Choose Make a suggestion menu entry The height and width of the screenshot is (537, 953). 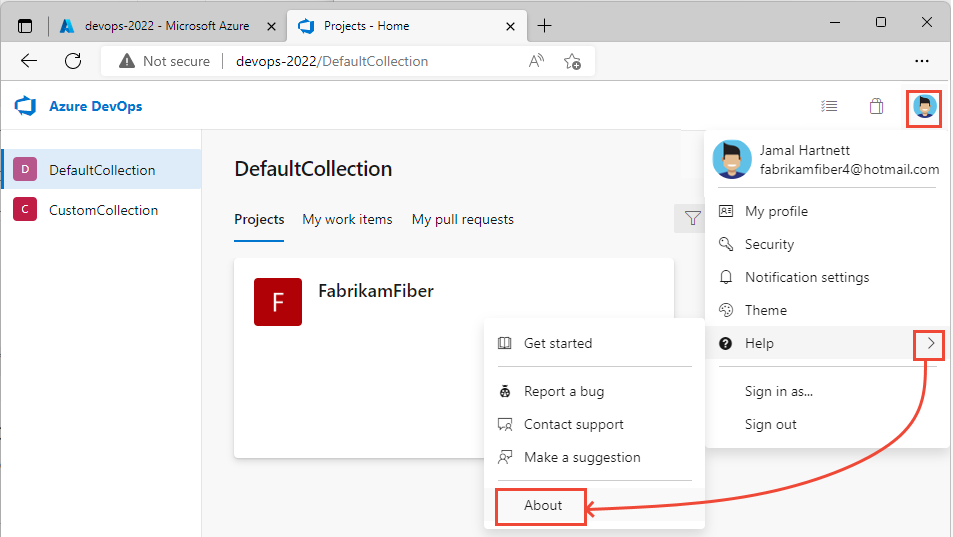click(x=594, y=457)
